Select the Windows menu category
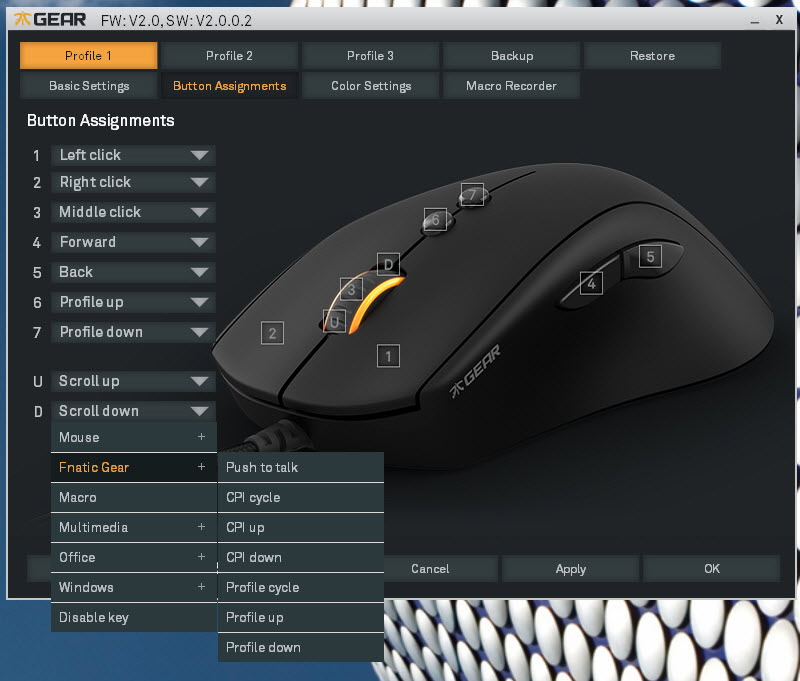Image resolution: width=800 pixels, height=681 pixels. coord(134,587)
